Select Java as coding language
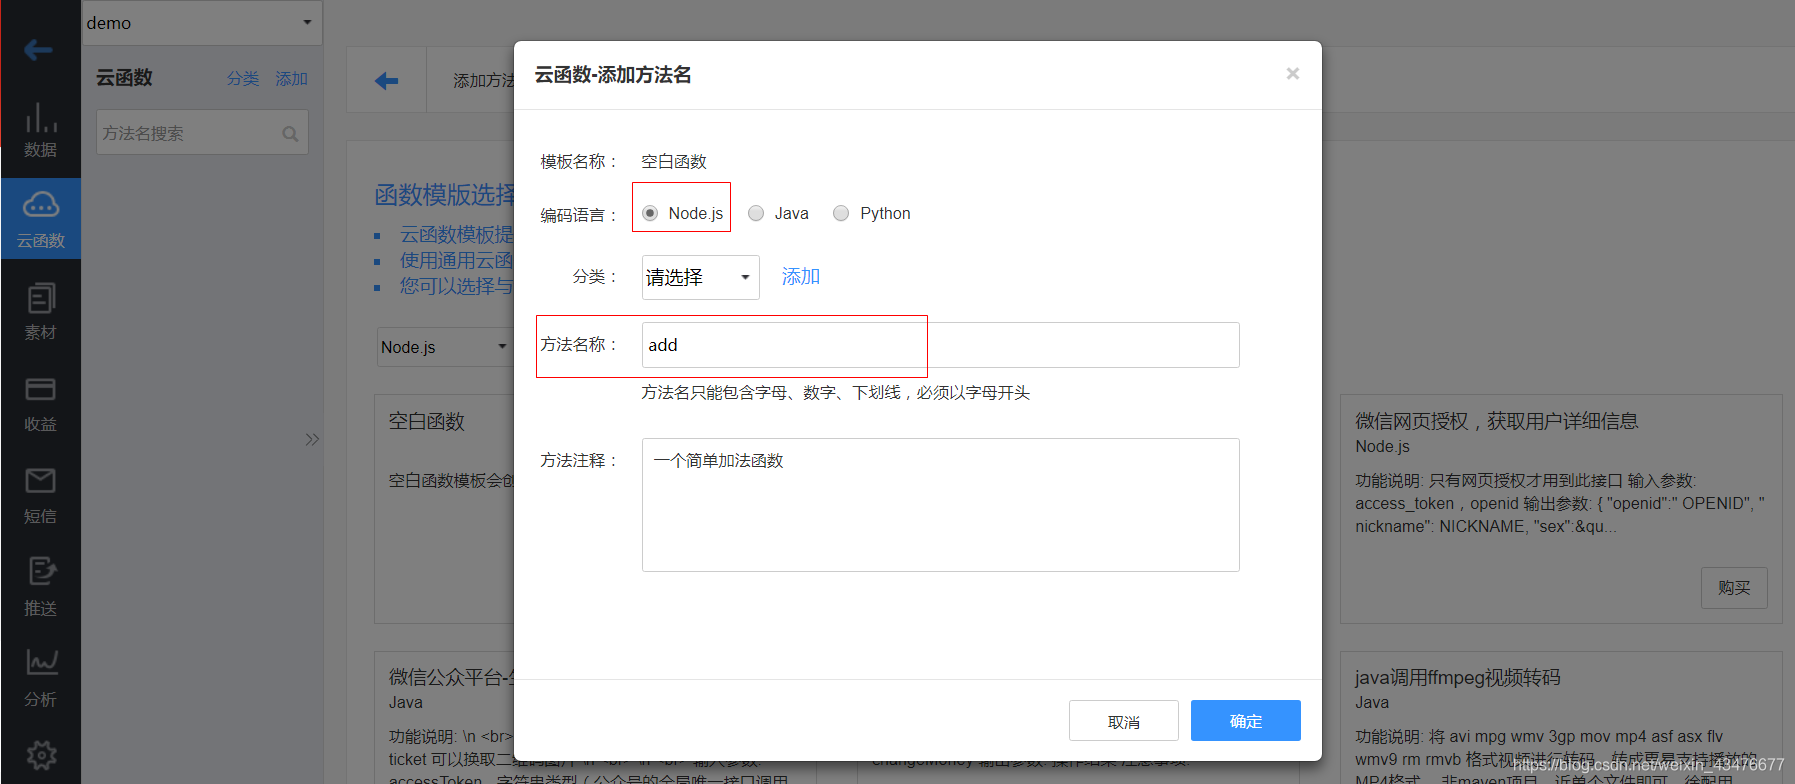 [x=756, y=213]
